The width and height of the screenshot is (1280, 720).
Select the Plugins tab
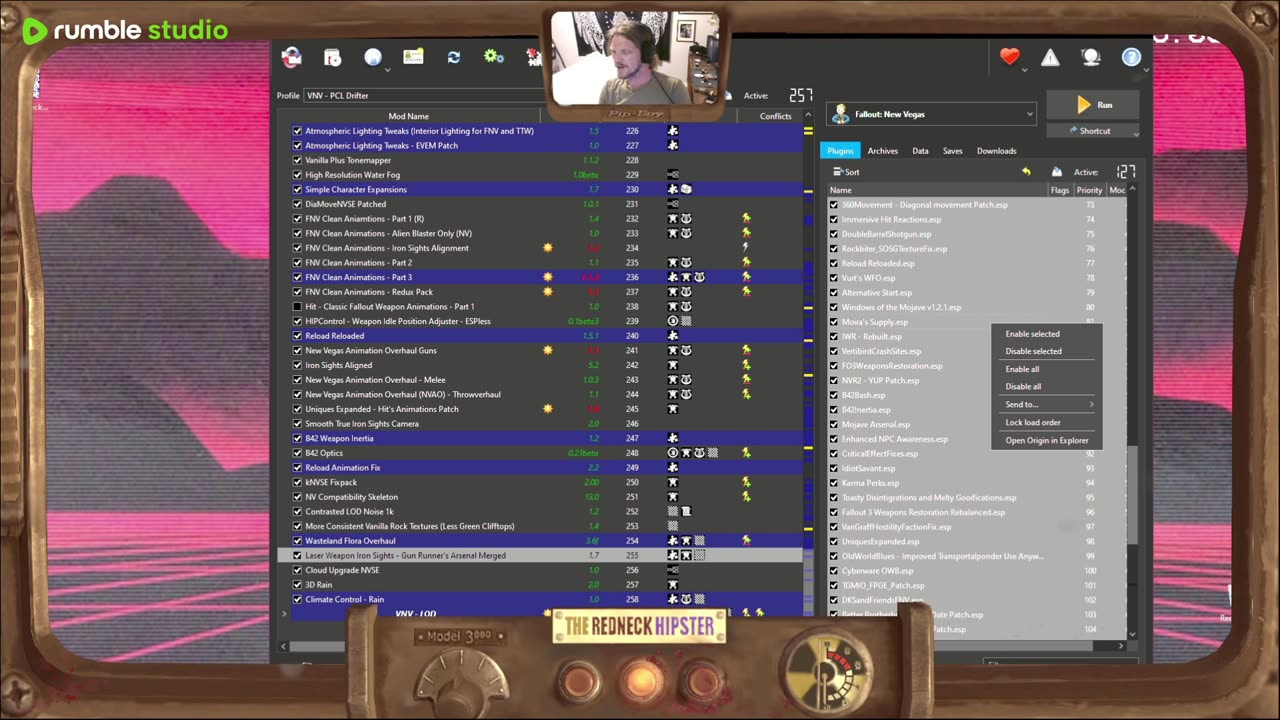click(x=840, y=151)
